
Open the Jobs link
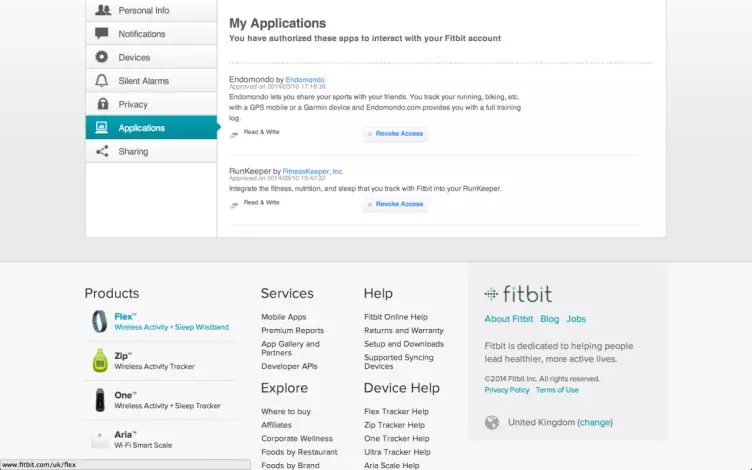(576, 319)
